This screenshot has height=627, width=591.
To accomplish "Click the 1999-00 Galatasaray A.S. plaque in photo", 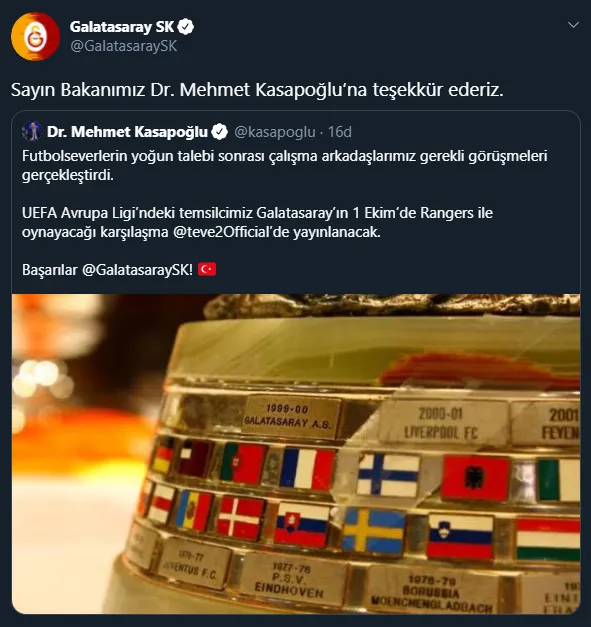I will 289,417.
